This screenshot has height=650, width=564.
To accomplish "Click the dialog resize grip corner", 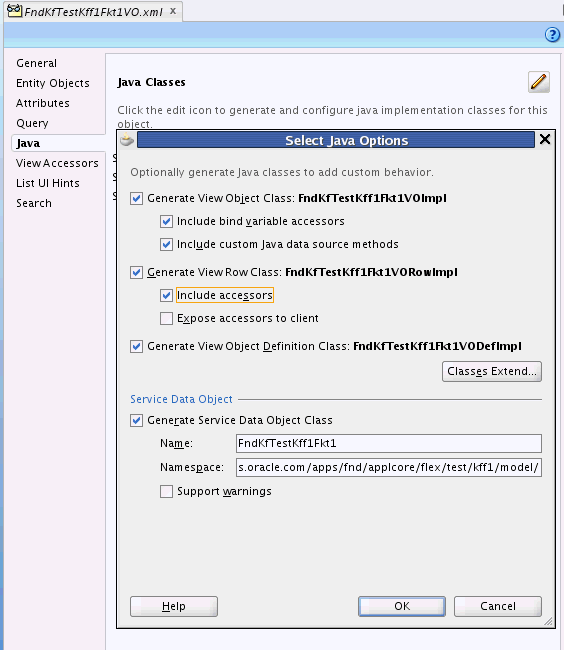I will click(x=548, y=621).
